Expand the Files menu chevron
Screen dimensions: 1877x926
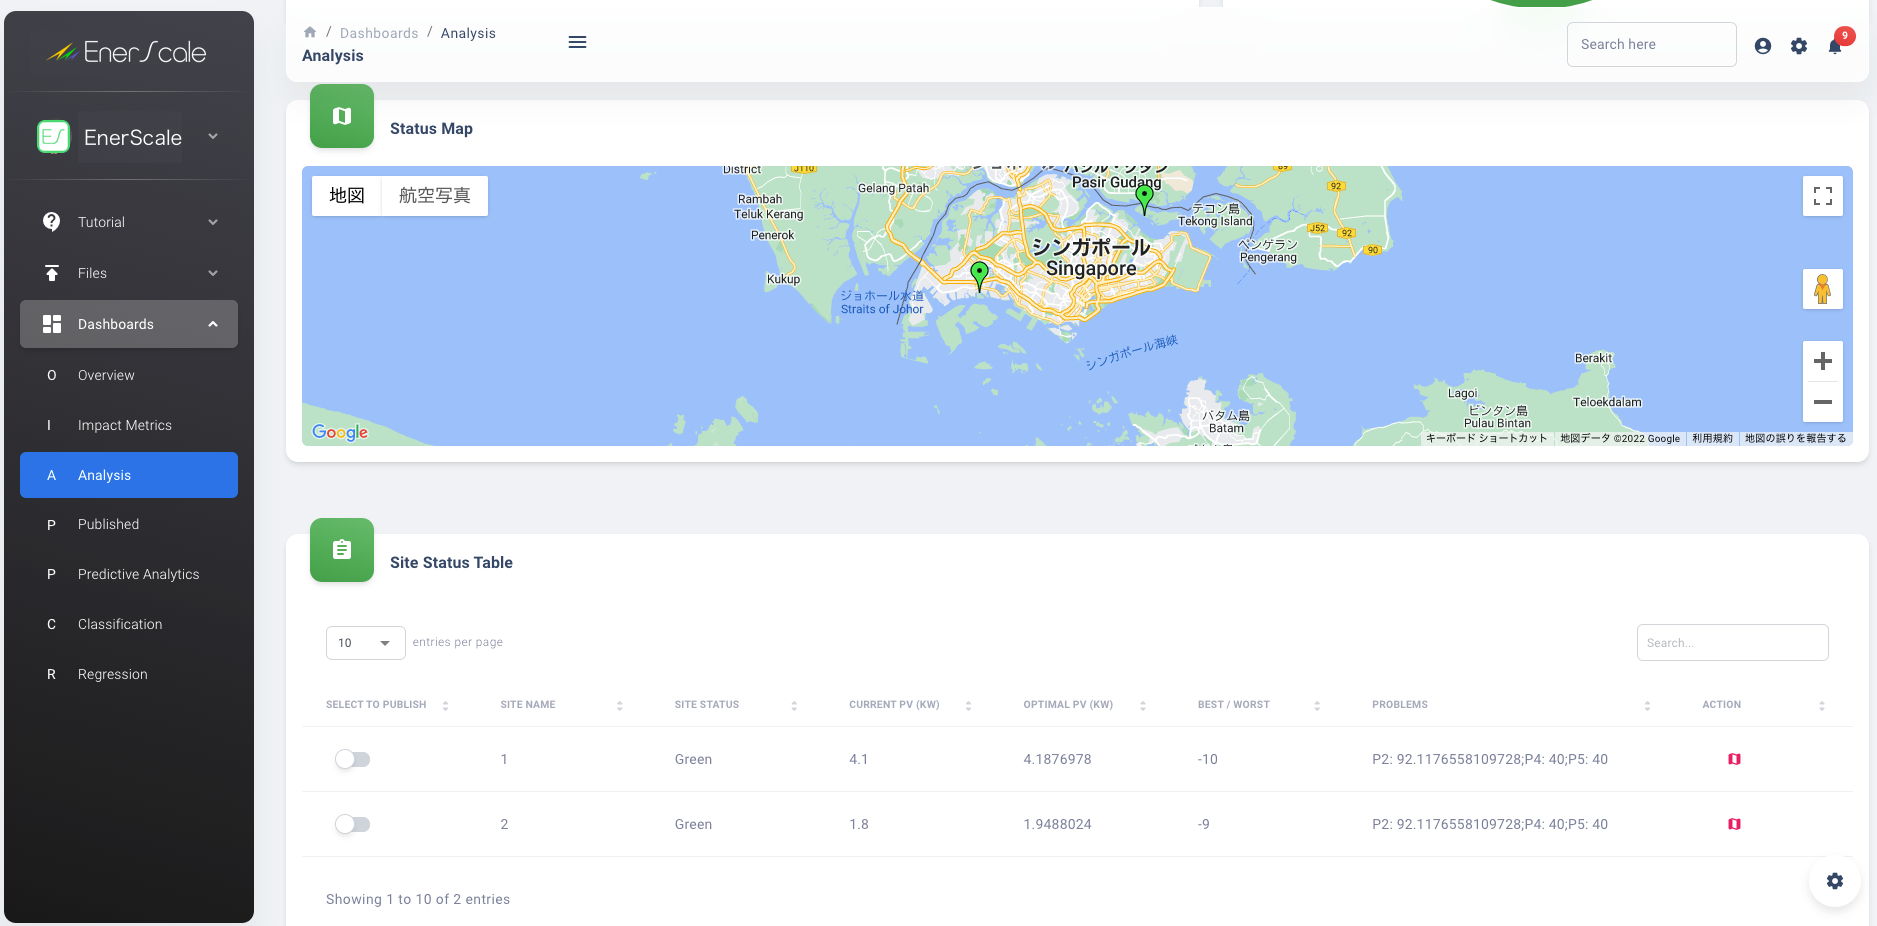point(213,273)
